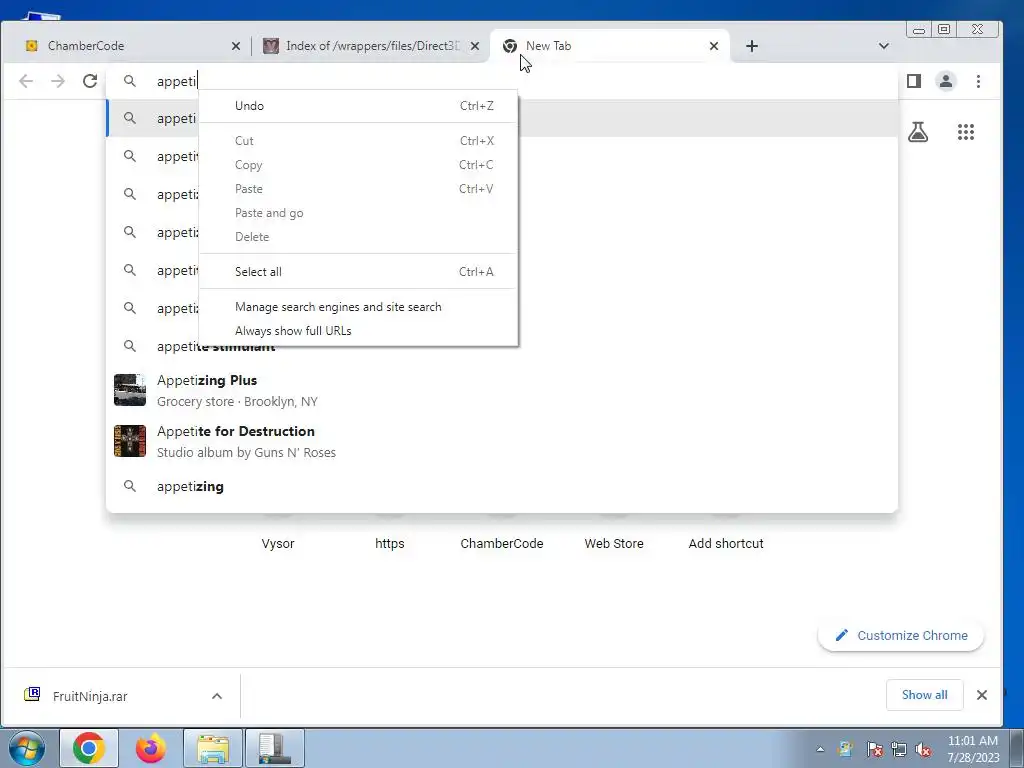Toggle Always show full URLs
The height and width of the screenshot is (768, 1024).
click(x=358, y=330)
